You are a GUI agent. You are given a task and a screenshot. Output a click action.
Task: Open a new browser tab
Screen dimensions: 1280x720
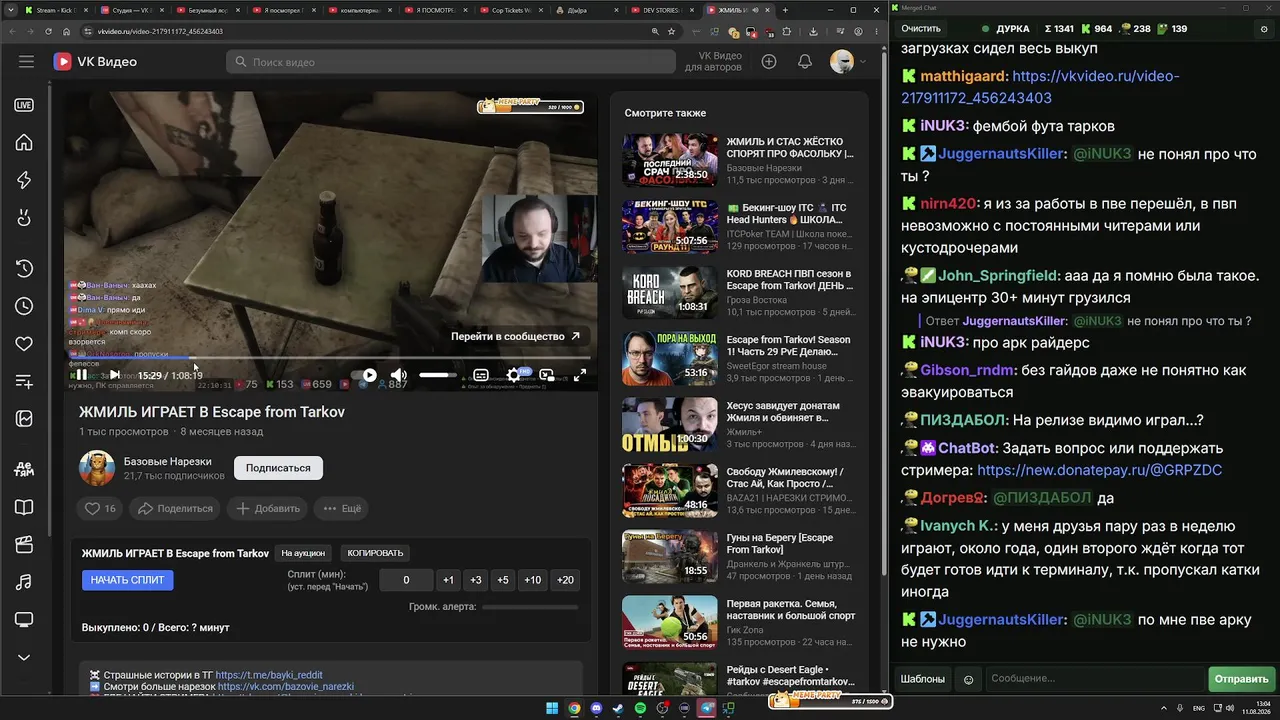pyautogui.click(x=785, y=10)
